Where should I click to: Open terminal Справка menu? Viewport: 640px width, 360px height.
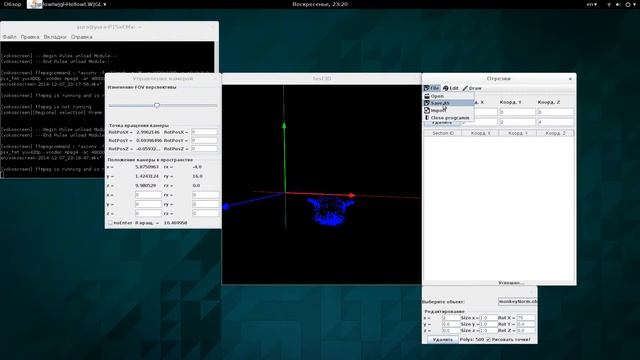[82, 37]
